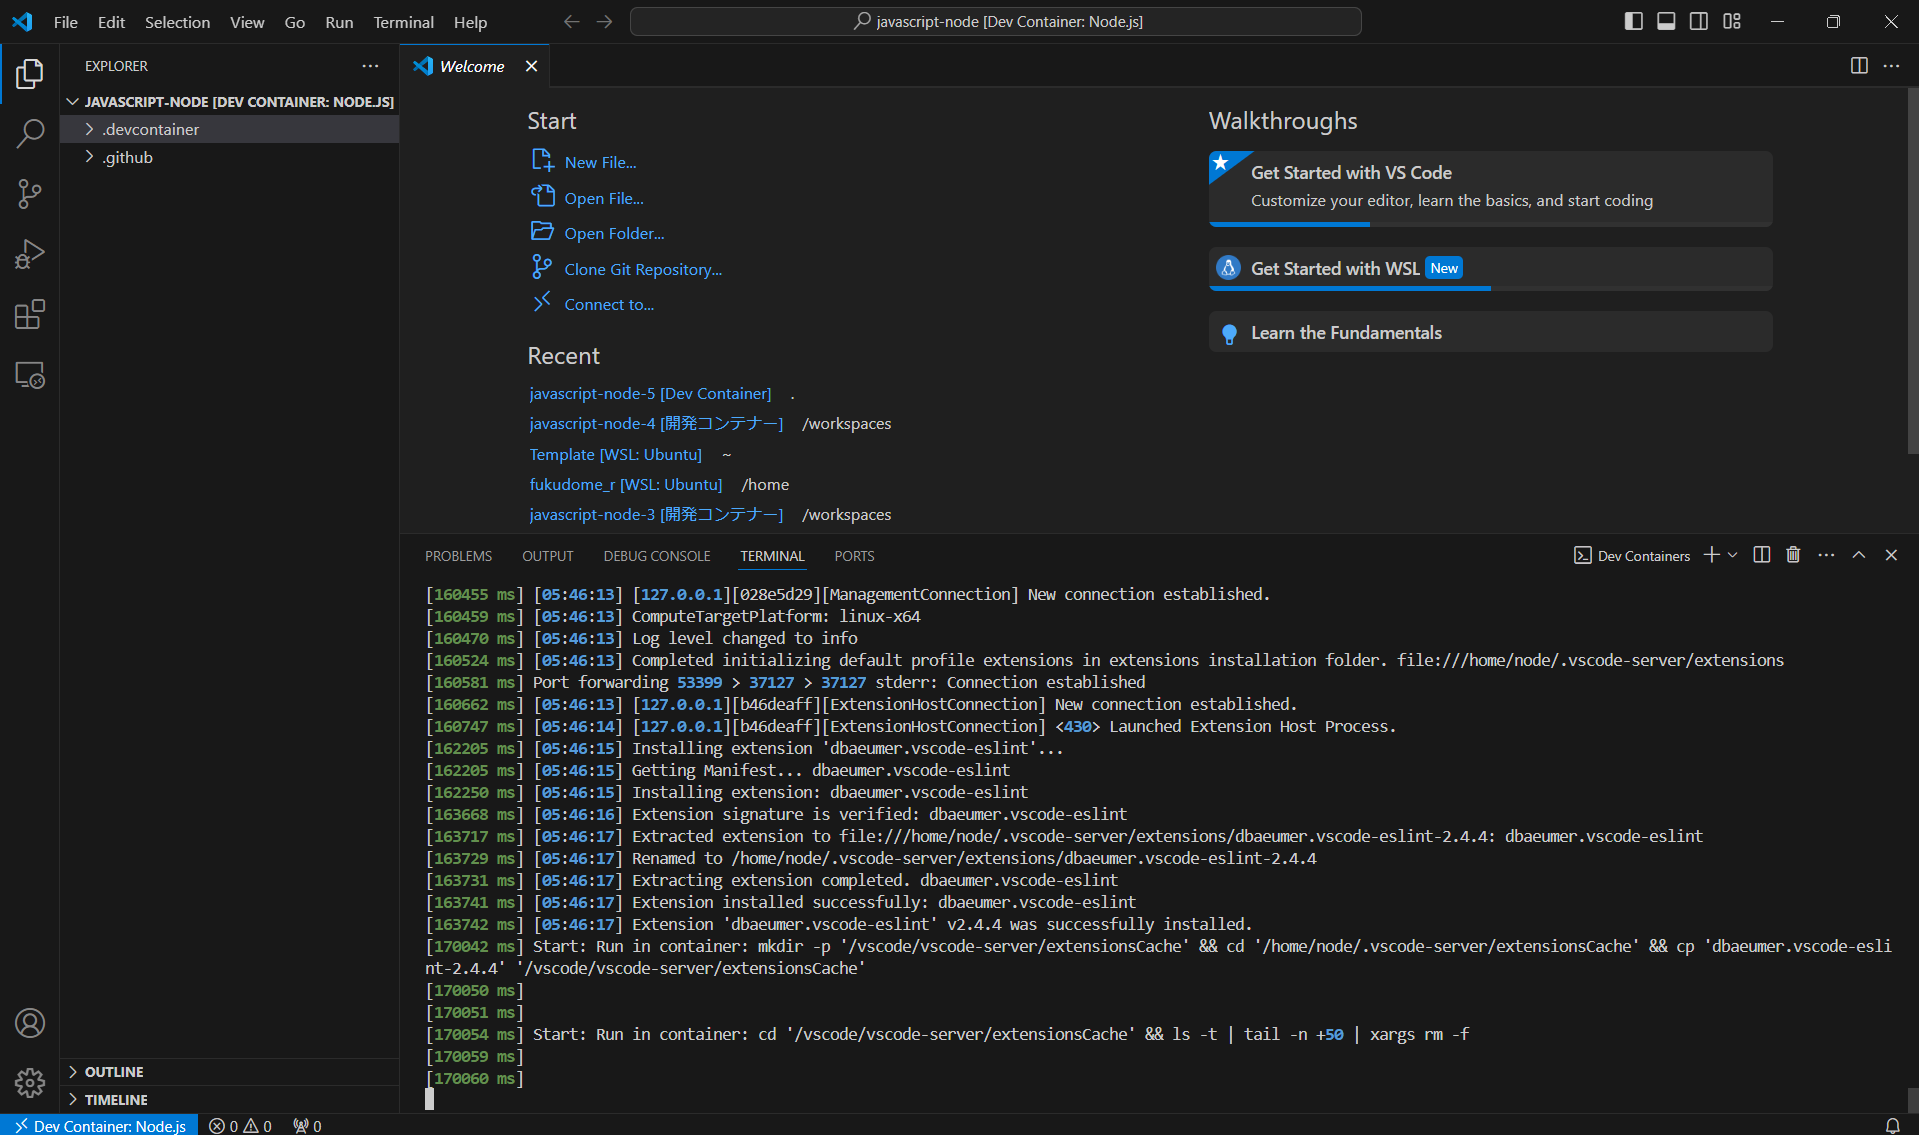Open the Run and Debug view
This screenshot has width=1919, height=1135.
tap(30, 254)
